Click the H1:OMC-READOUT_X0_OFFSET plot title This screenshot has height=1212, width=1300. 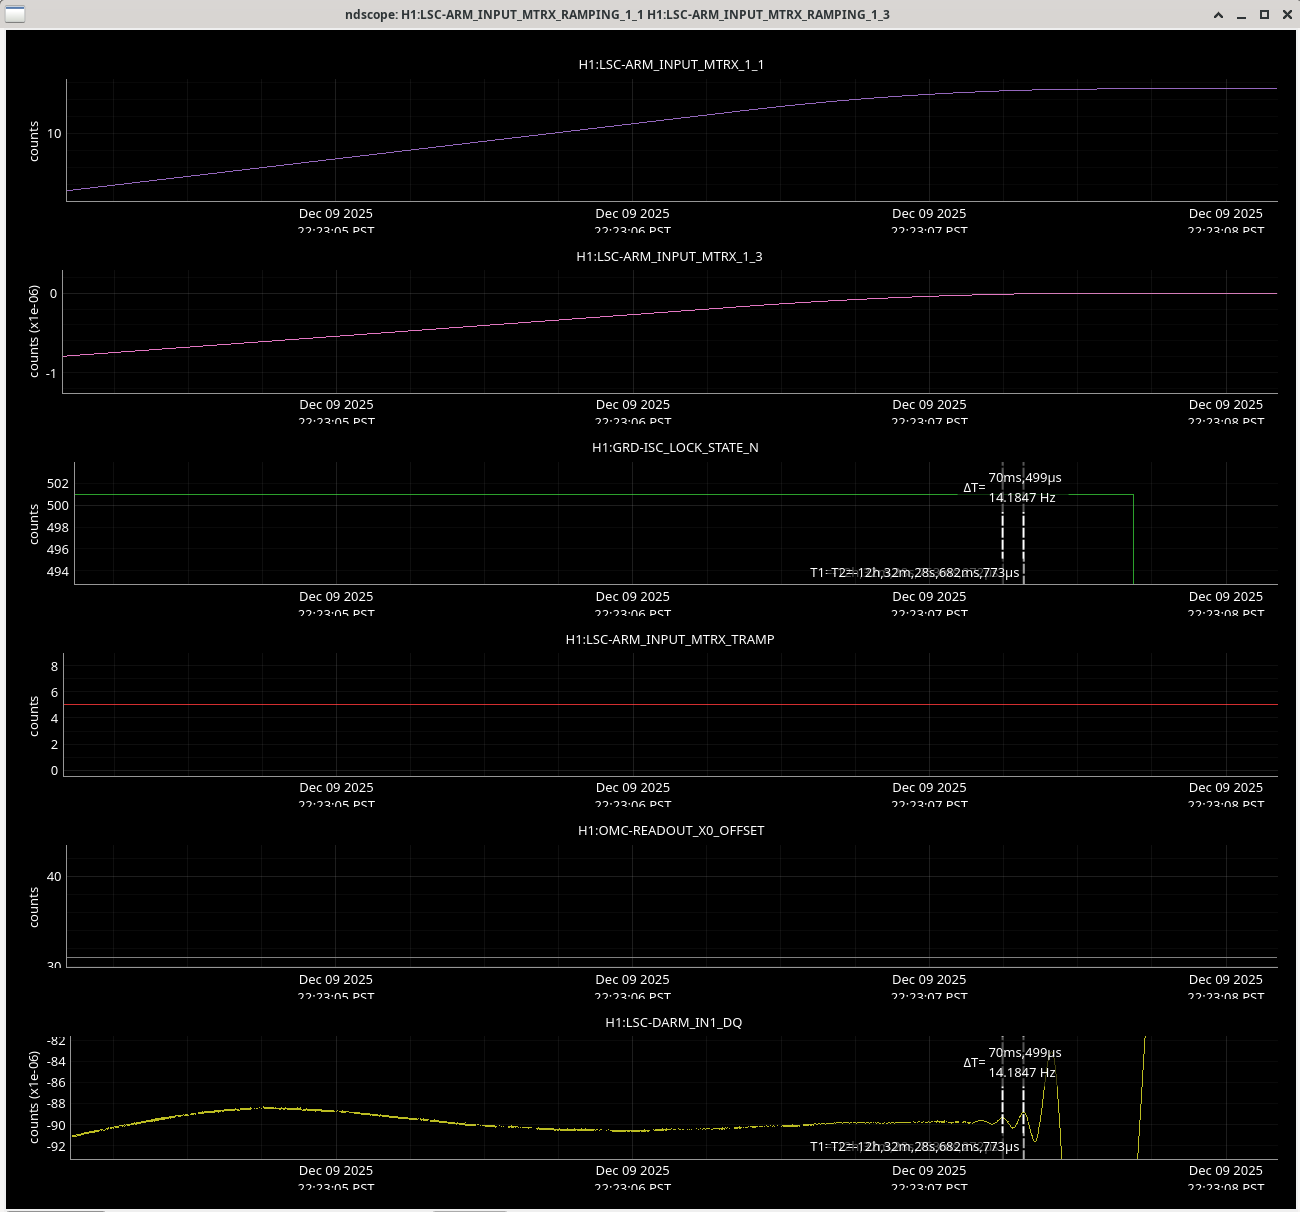tap(670, 830)
